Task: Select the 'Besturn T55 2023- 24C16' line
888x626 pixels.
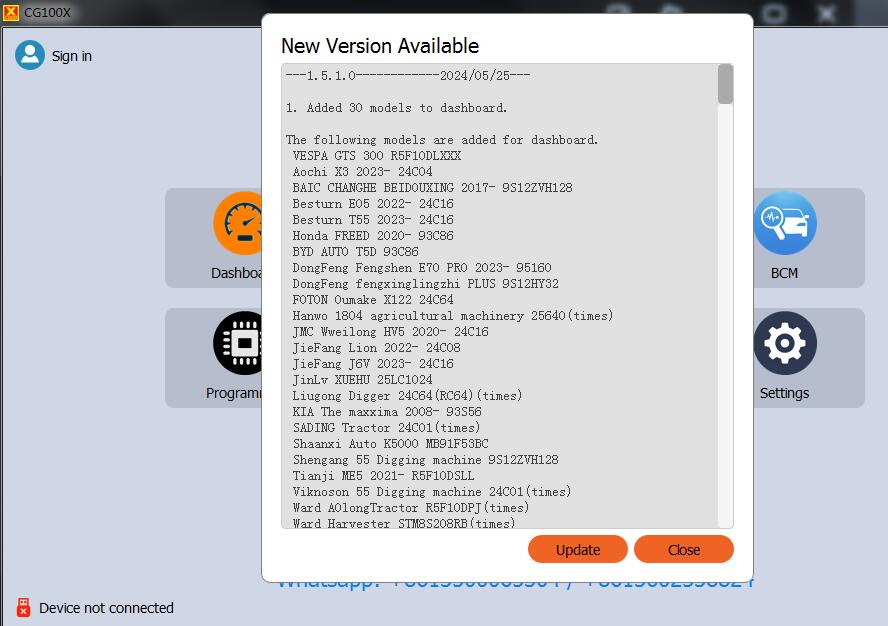Action: [373, 219]
